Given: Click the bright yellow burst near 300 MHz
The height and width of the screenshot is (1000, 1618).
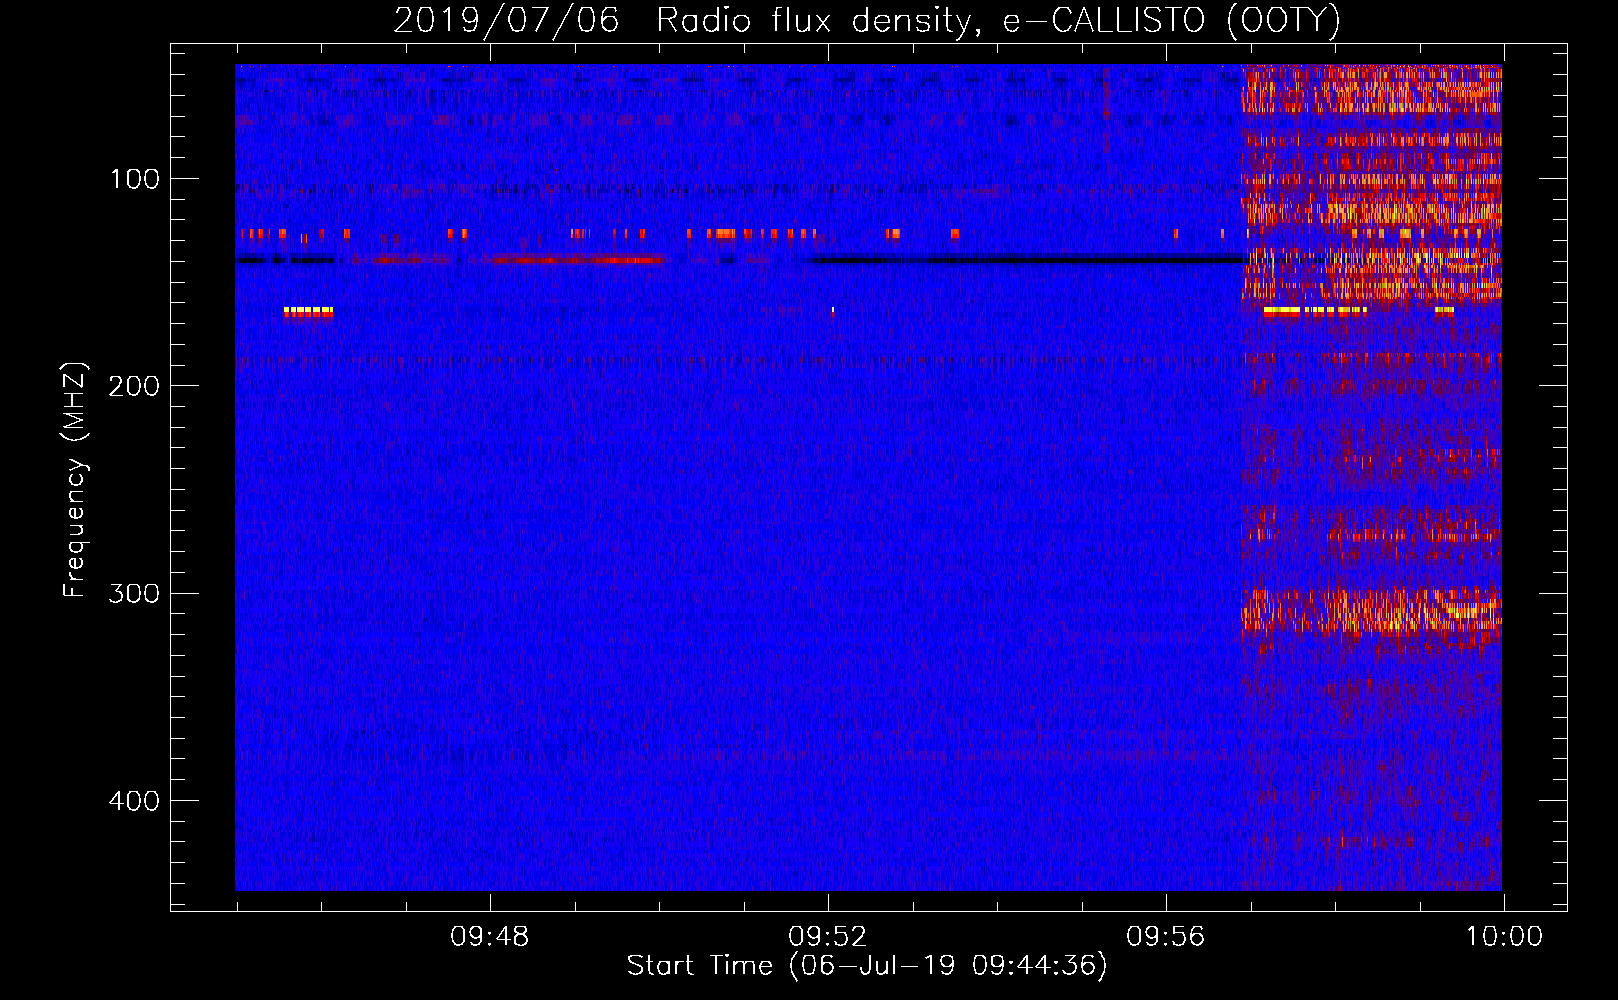Looking at the screenshot, I should [x=1372, y=610].
